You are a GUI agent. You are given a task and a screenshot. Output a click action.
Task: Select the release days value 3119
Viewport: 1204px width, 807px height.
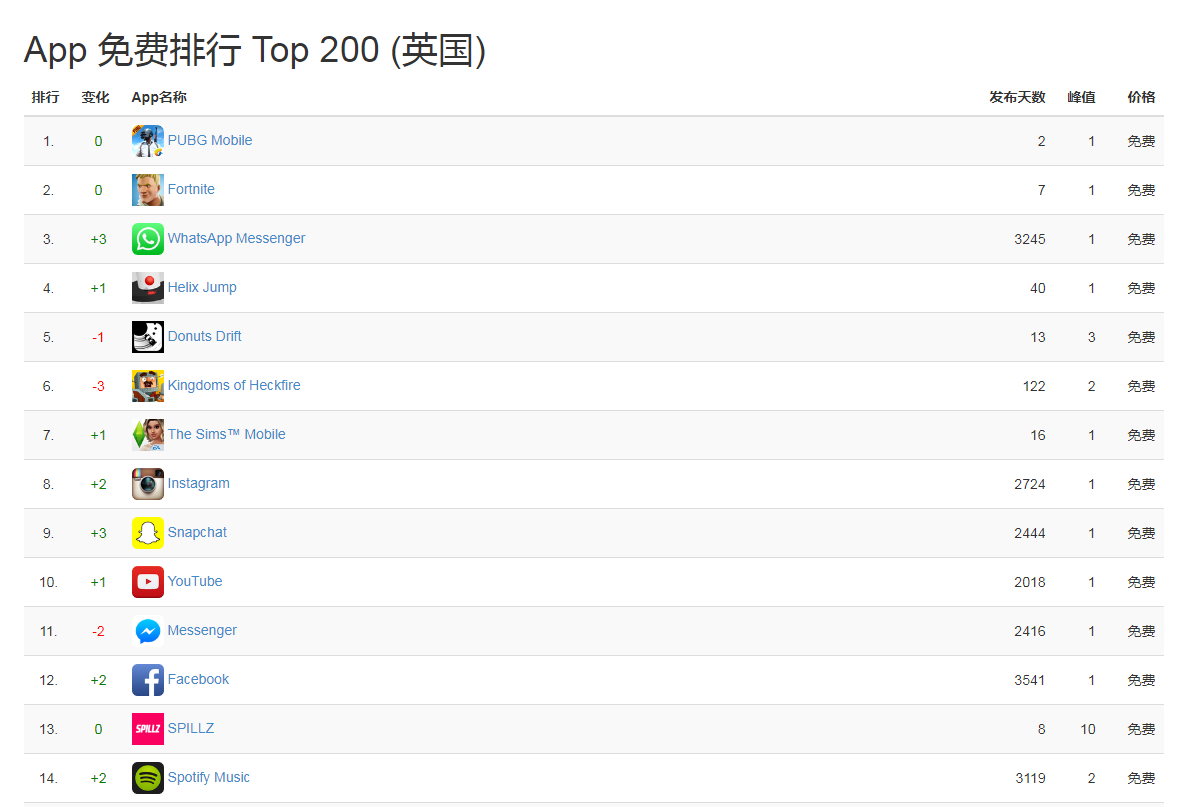tap(1030, 778)
